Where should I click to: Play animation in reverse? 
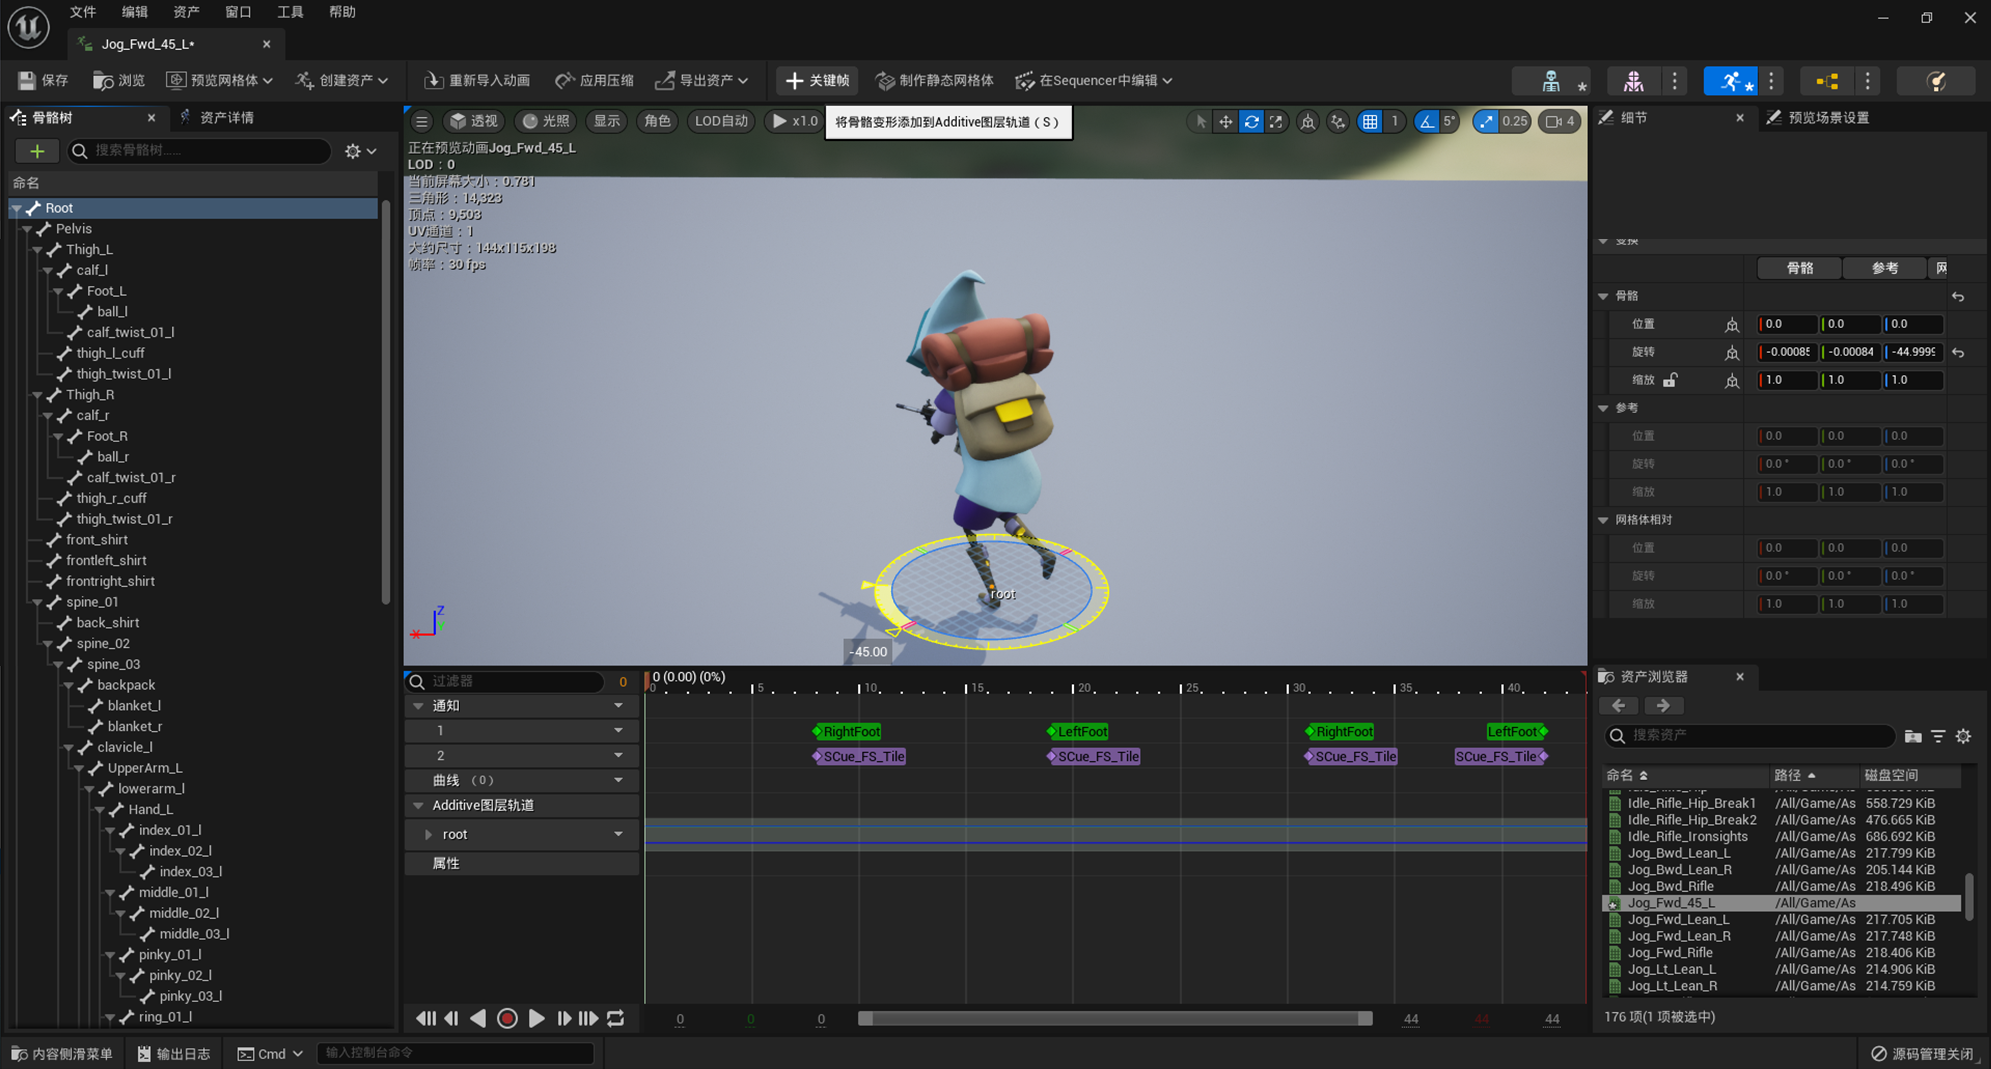coord(478,1018)
